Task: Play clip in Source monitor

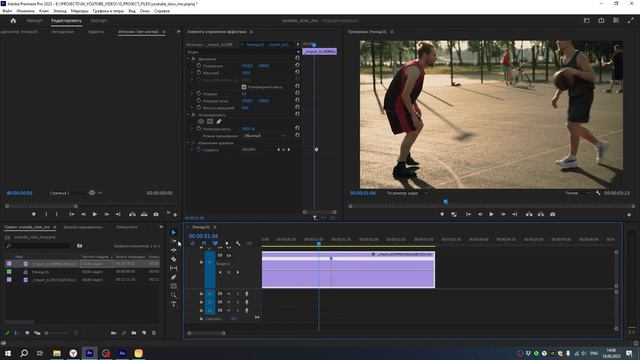Action: 95,214
